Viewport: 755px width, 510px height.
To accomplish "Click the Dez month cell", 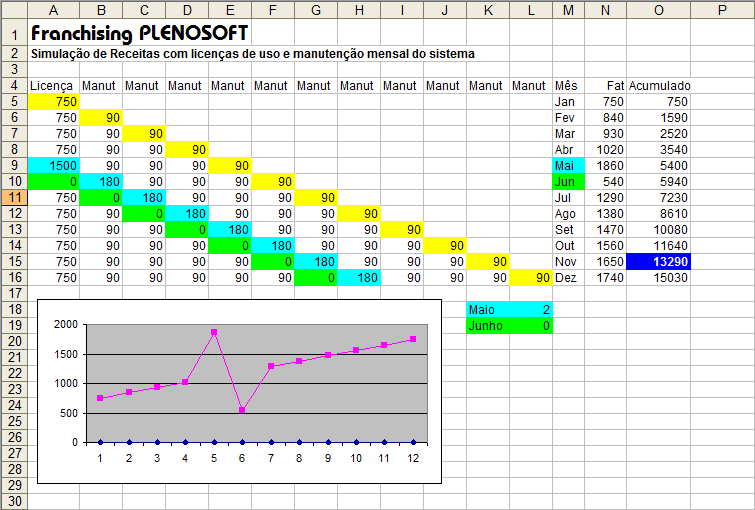I will coord(568,277).
